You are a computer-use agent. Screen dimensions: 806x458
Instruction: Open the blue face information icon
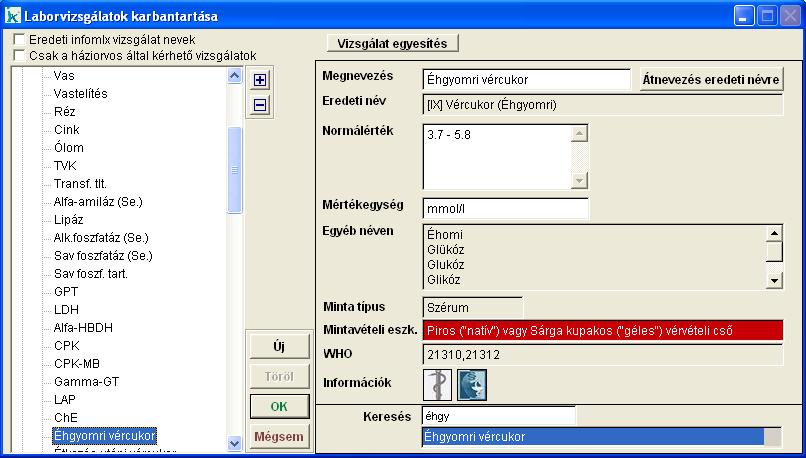pyautogui.click(x=471, y=385)
